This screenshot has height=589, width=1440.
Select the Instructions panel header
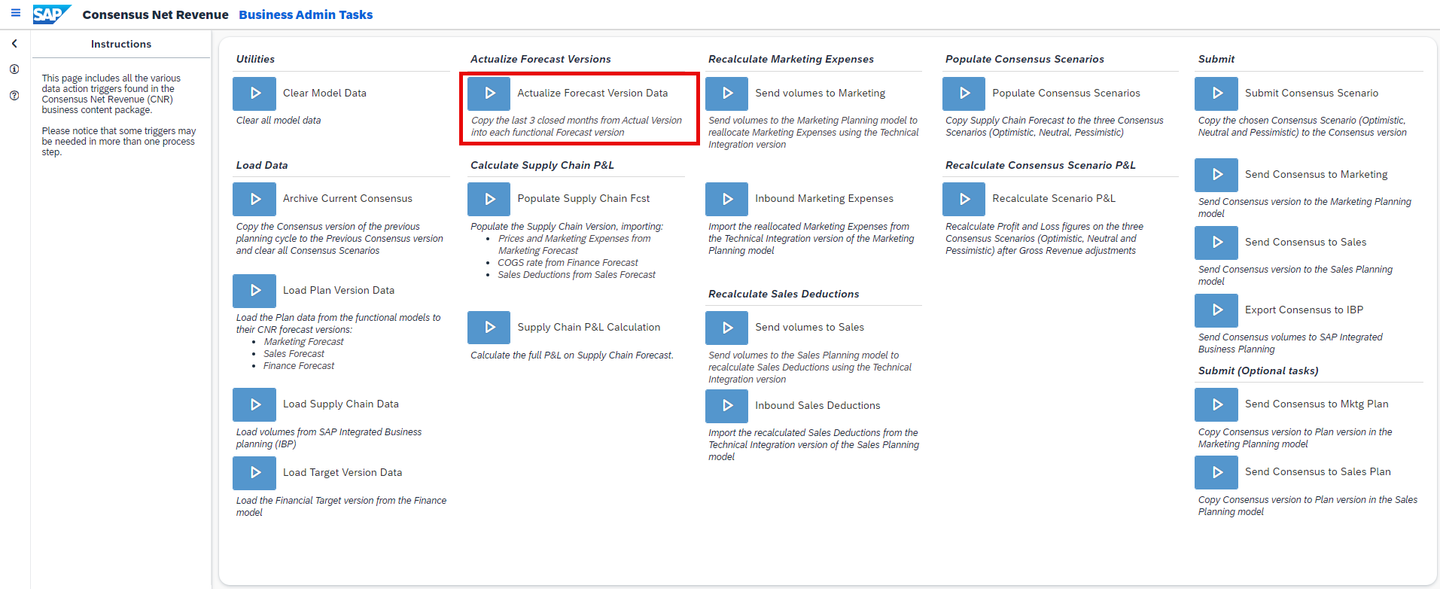click(x=121, y=44)
